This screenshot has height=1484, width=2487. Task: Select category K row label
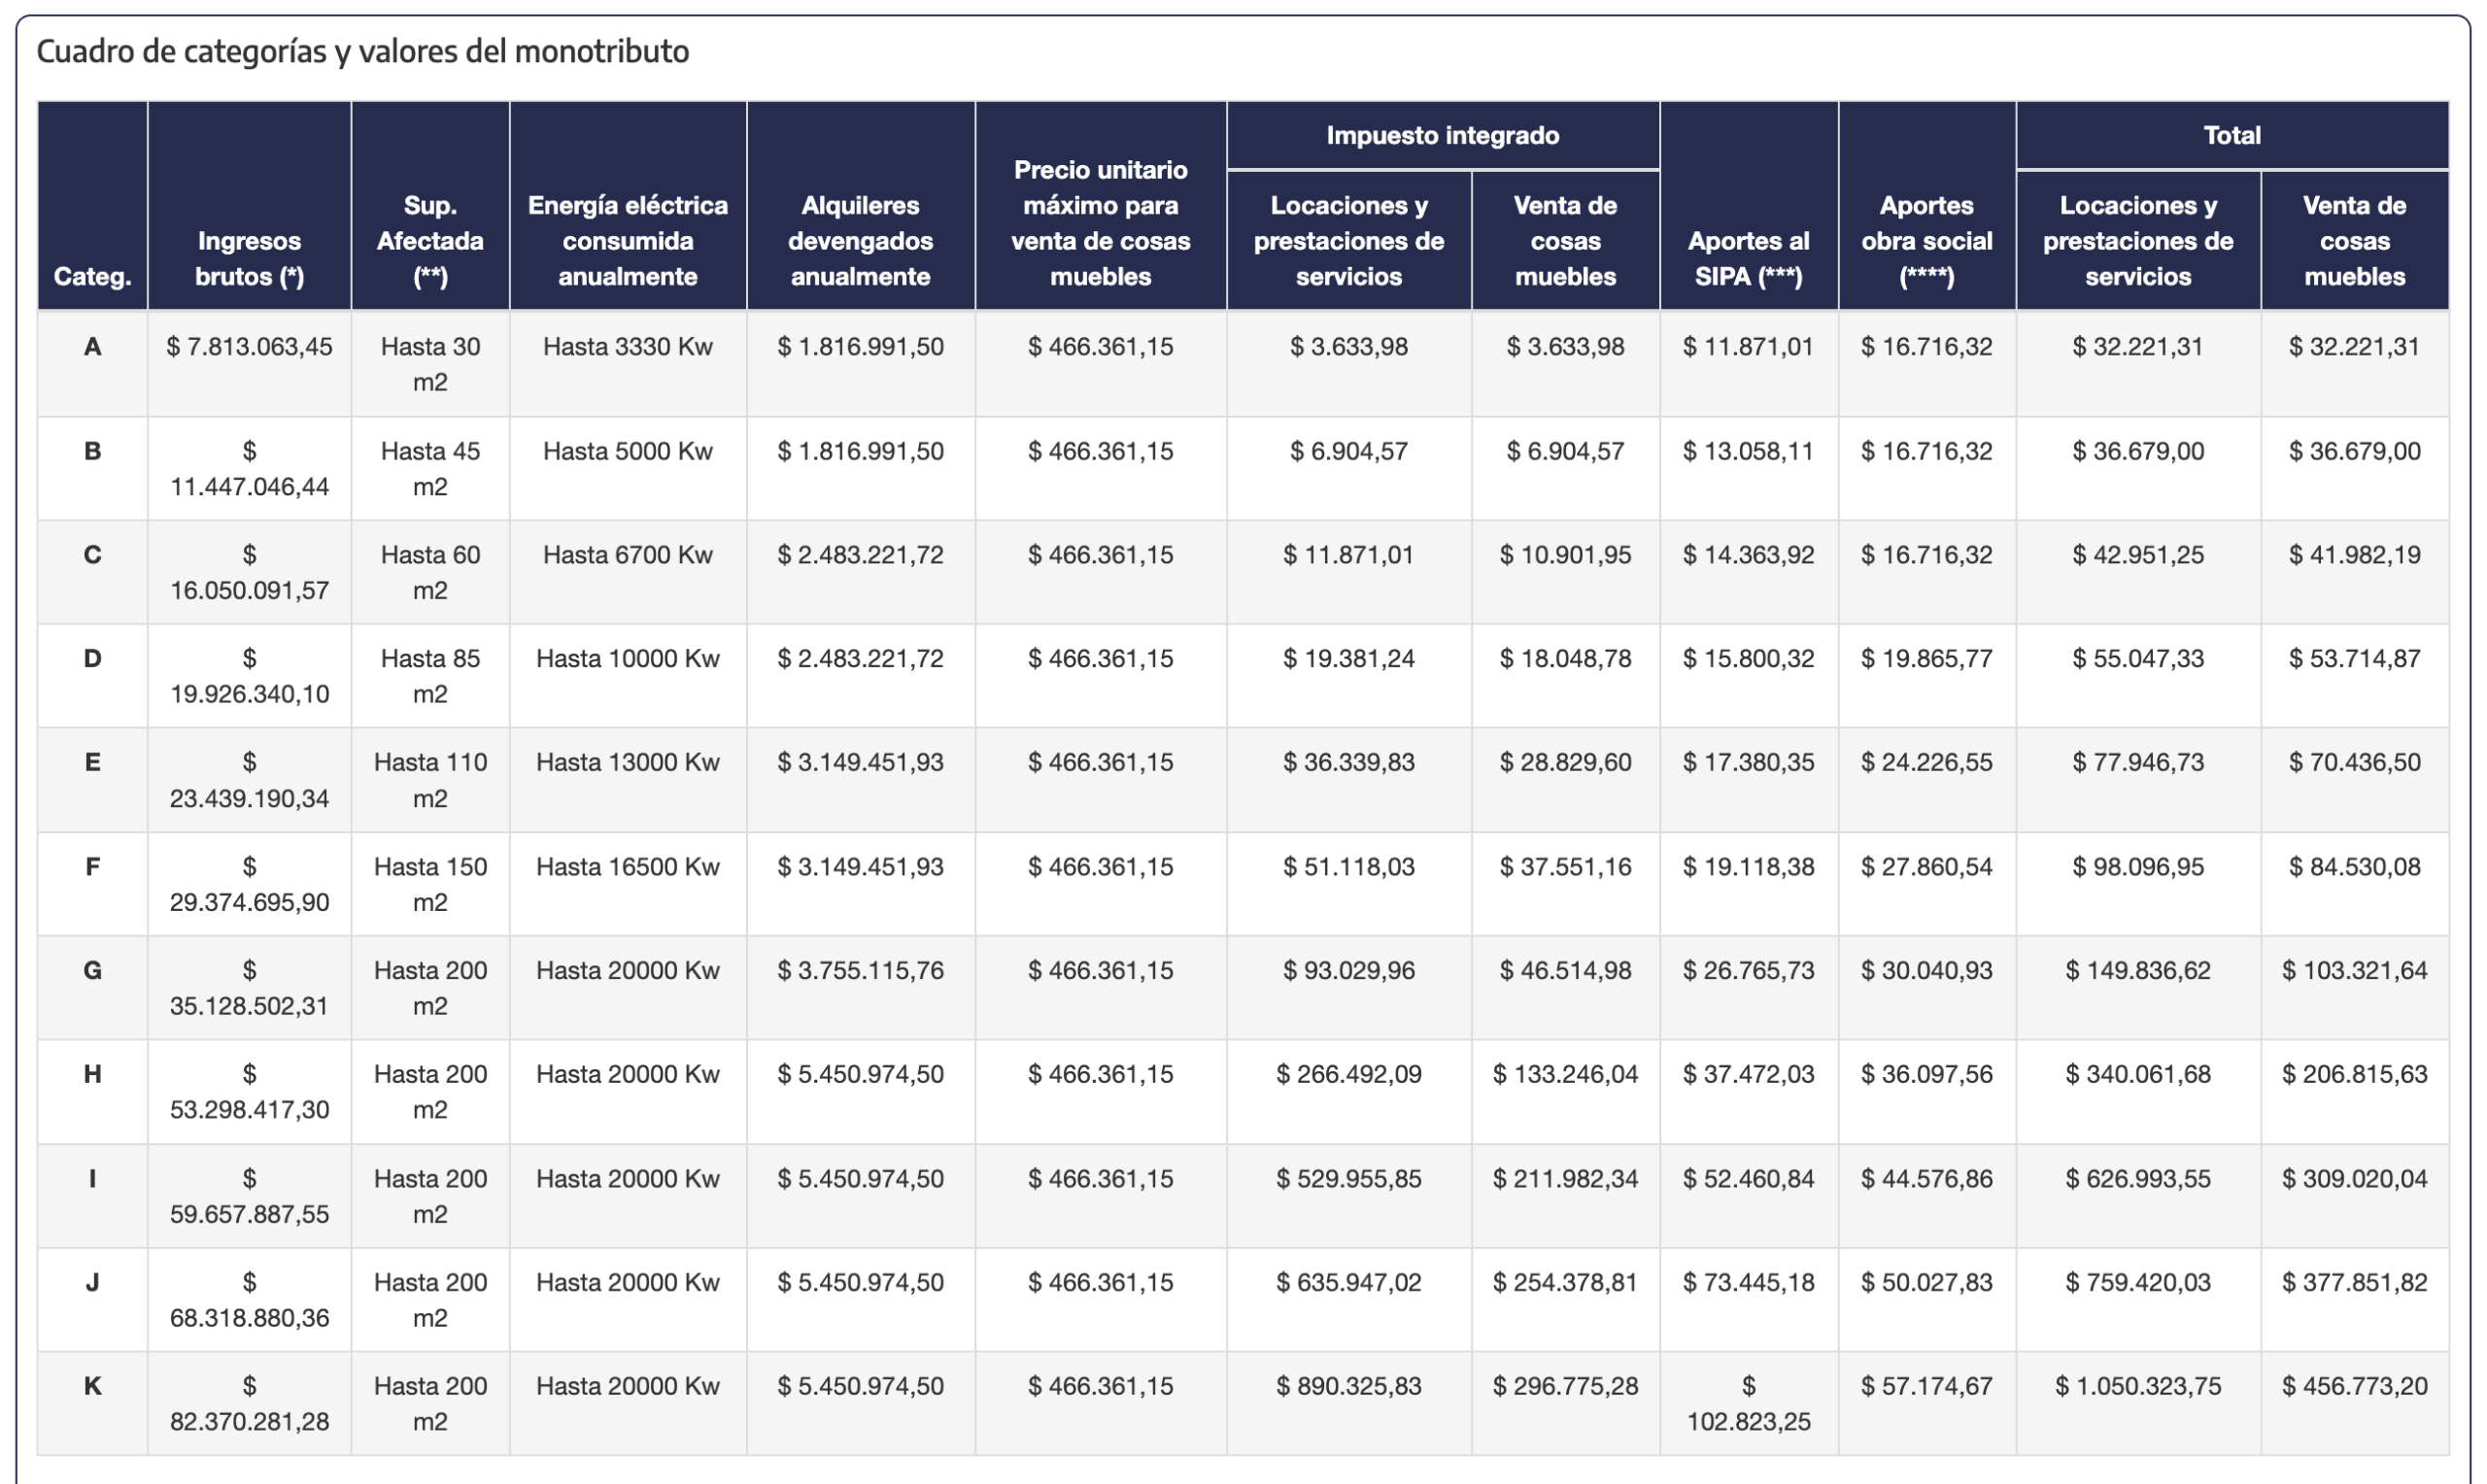pyautogui.click(x=92, y=1386)
